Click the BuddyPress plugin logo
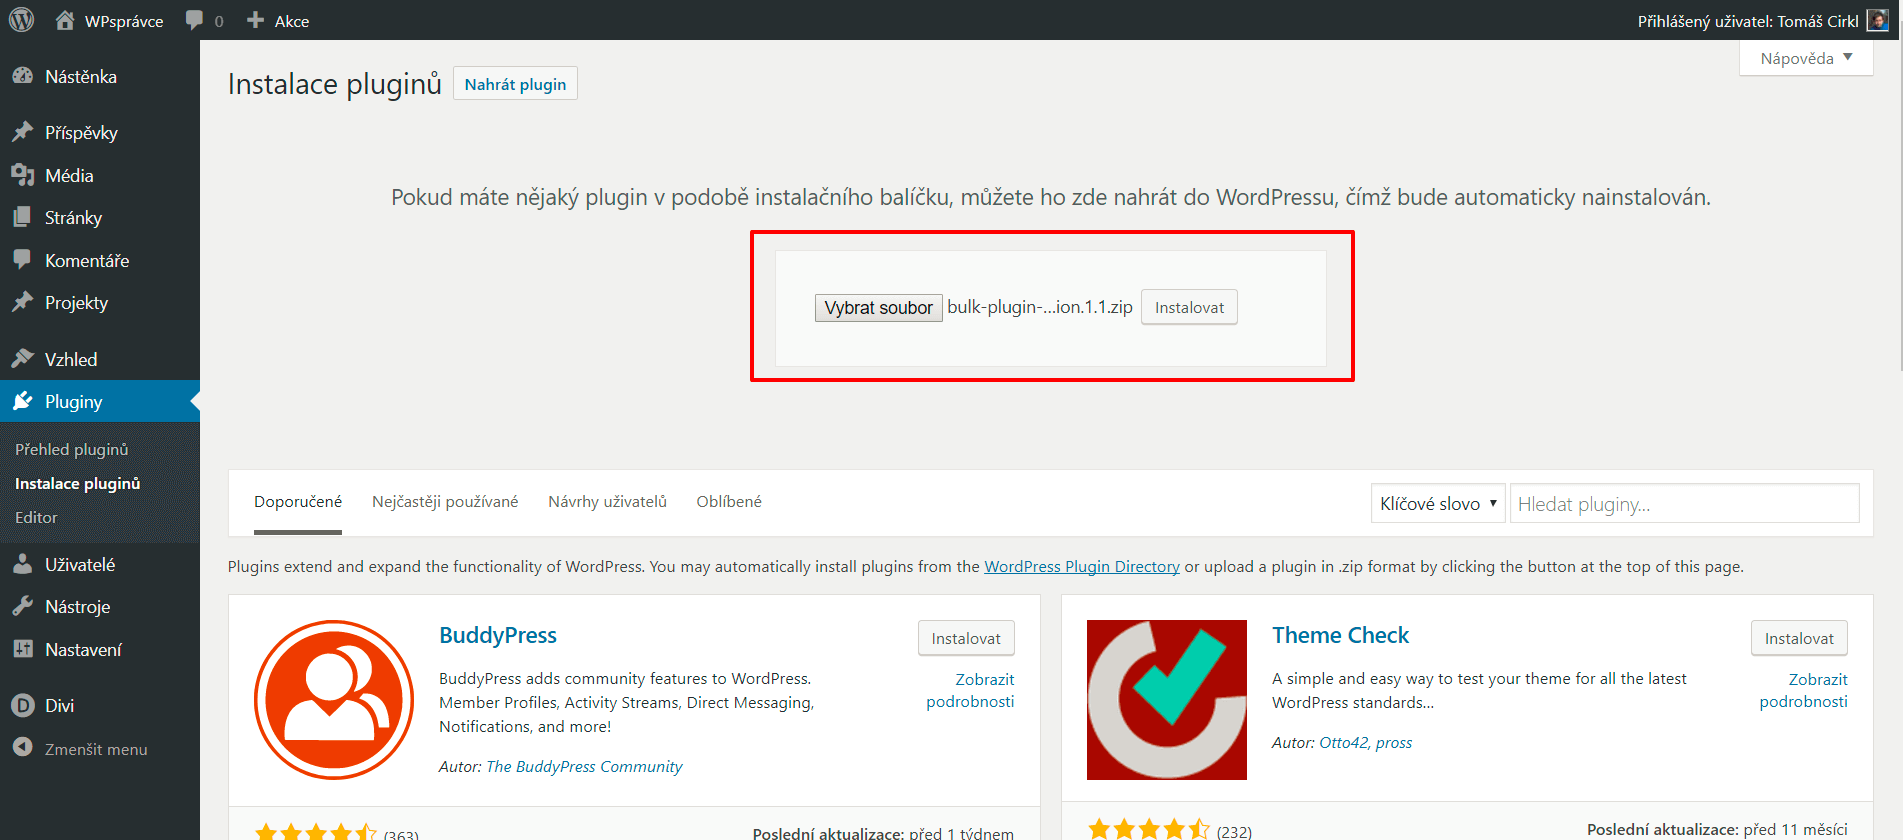Viewport: 1903px width, 840px height. [334, 700]
